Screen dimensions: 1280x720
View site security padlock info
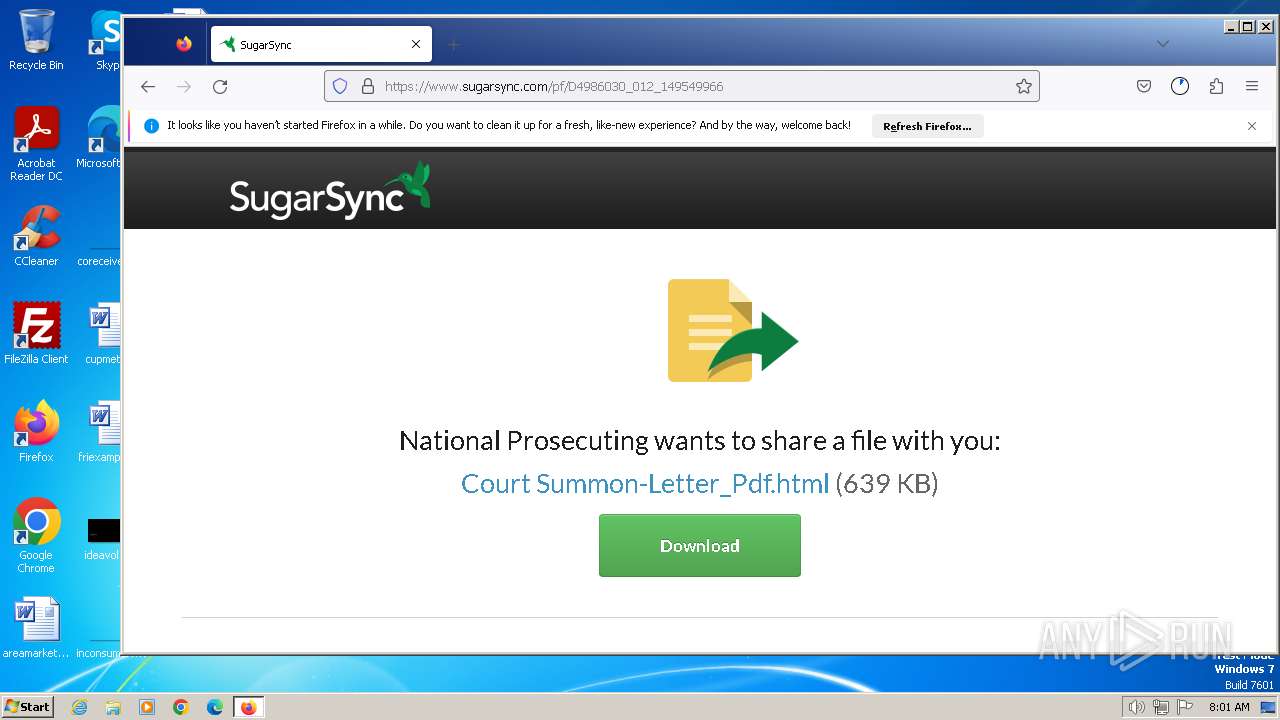(x=367, y=86)
